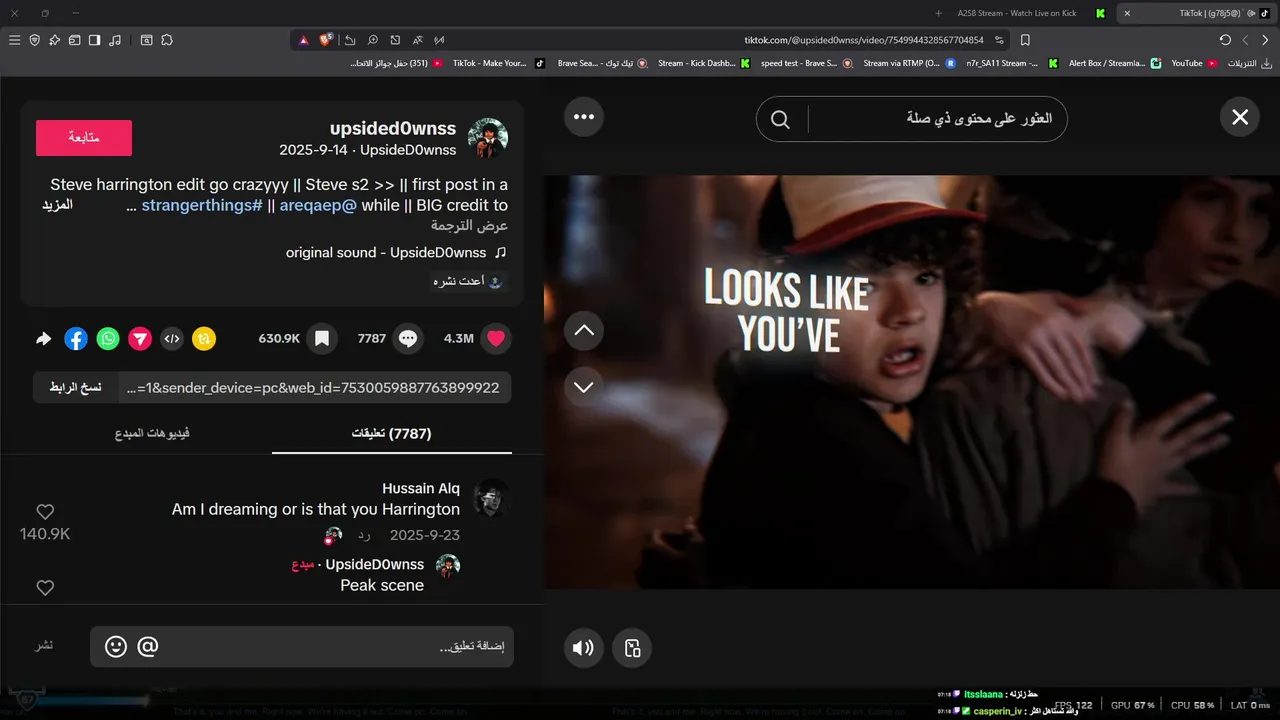Bookmark this page with the bookmark icon
Screen dimensions: 1280x720
1025,40
